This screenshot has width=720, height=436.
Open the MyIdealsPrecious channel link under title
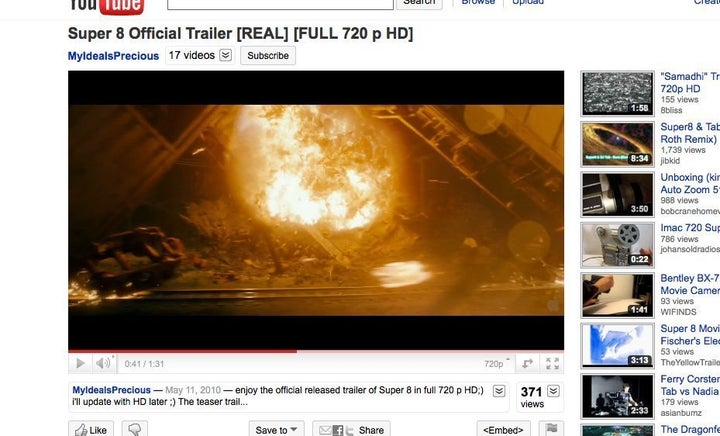[113, 56]
